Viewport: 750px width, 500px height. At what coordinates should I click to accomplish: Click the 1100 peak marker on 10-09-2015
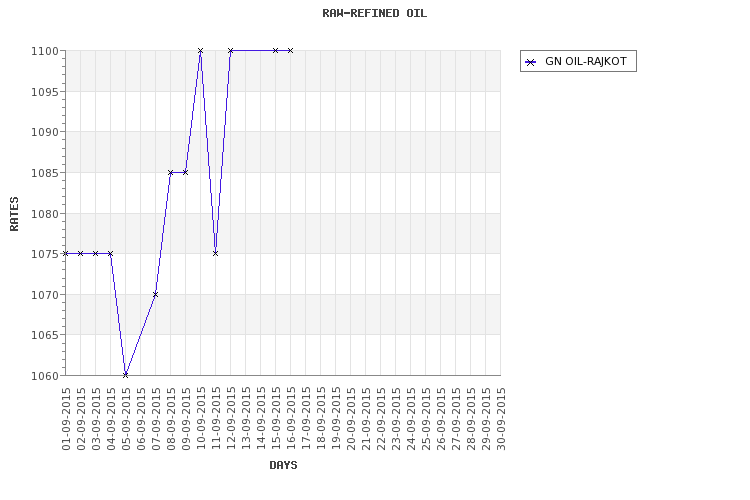(x=200, y=50)
